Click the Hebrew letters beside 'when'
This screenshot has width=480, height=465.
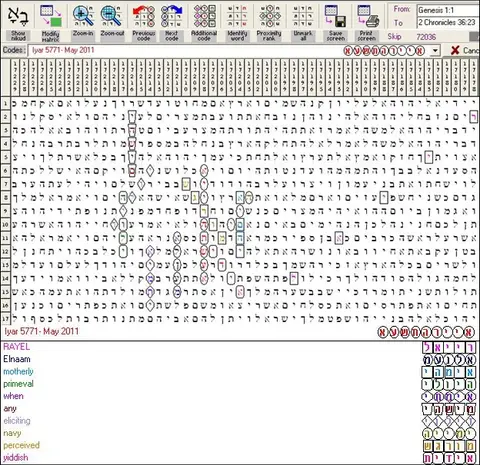pos(449,397)
